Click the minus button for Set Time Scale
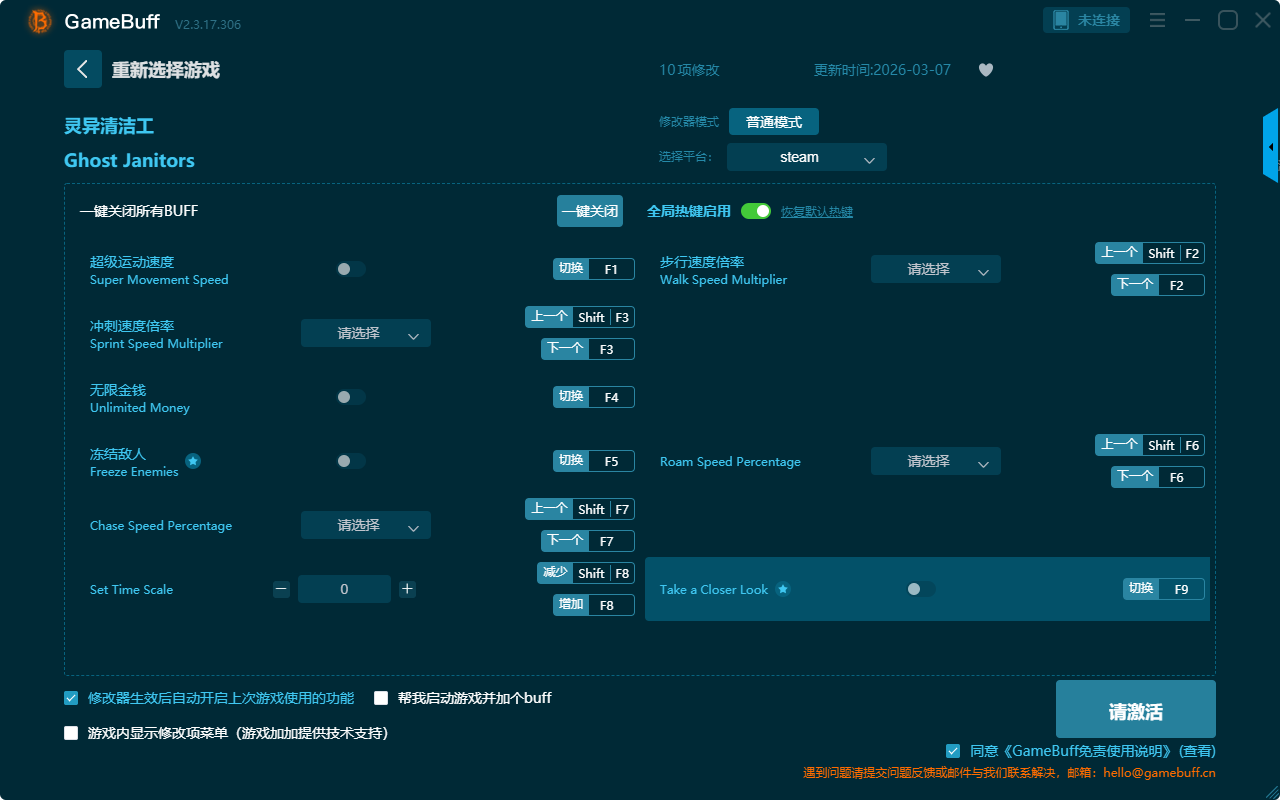1280x800 pixels. [281, 589]
